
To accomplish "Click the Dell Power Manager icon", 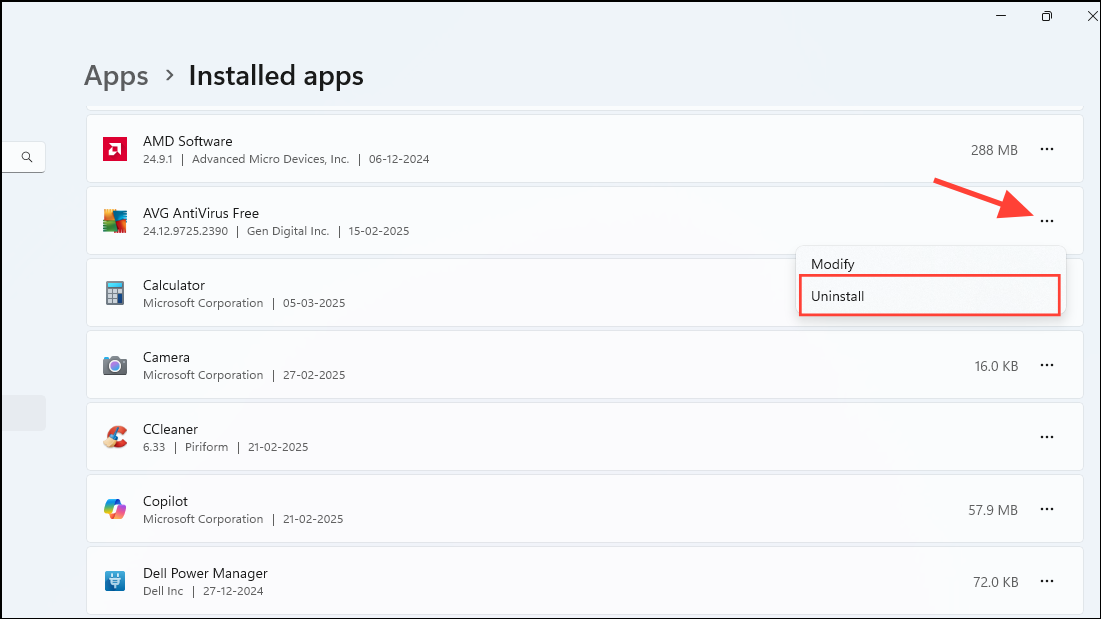I will pos(115,581).
